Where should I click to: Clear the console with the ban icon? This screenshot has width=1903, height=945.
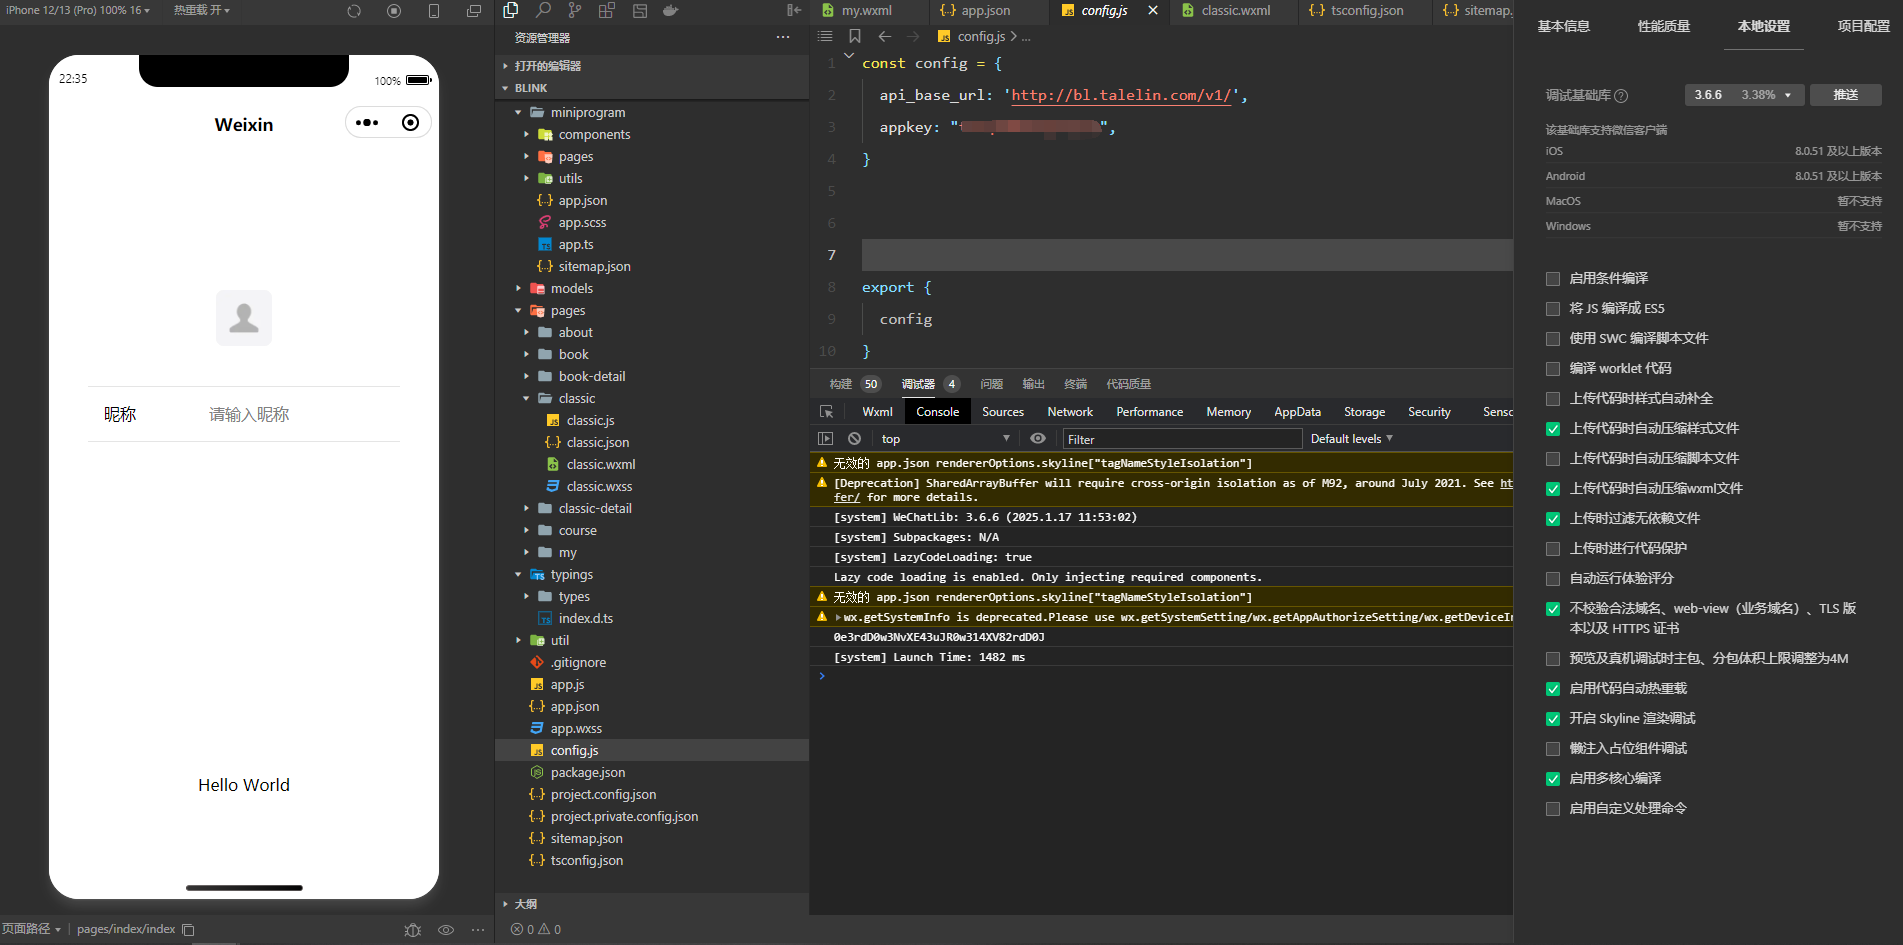854,439
